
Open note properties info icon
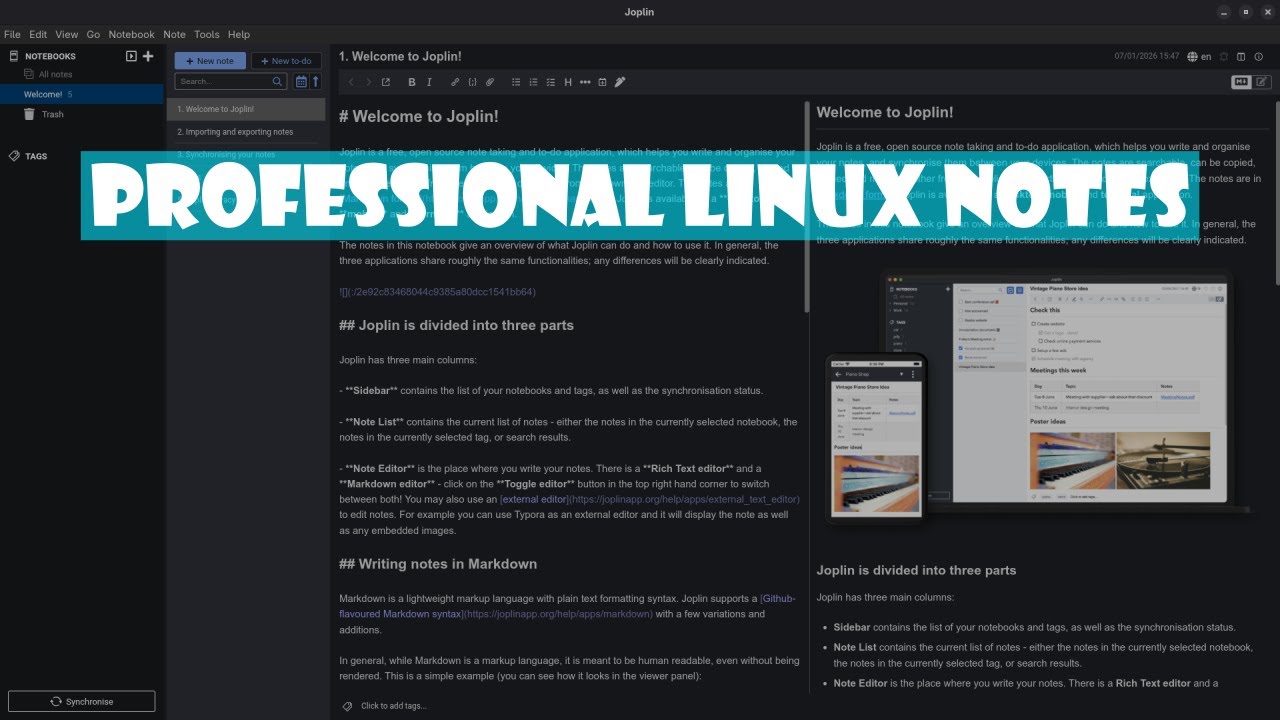1259,57
